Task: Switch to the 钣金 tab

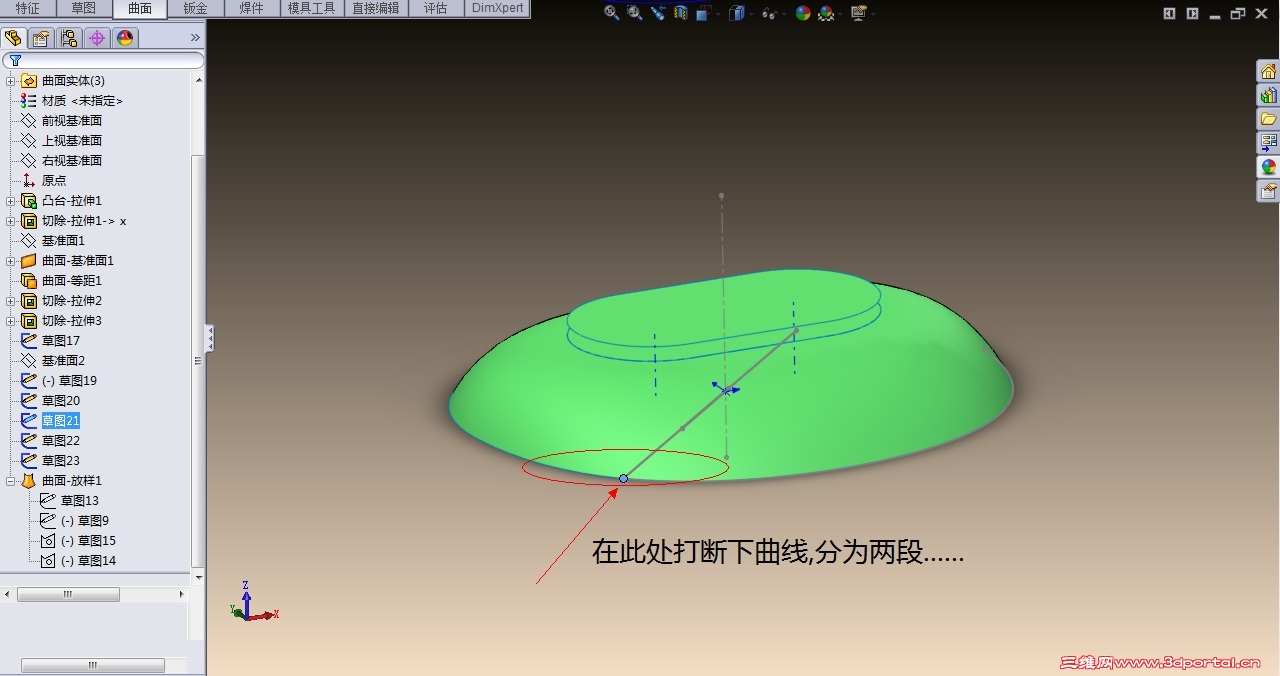Action: tap(196, 9)
